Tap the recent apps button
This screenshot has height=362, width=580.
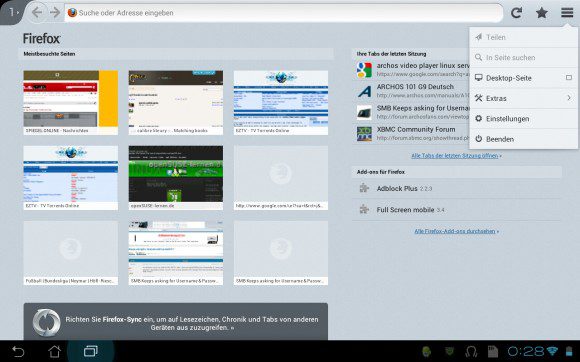tap(91, 351)
